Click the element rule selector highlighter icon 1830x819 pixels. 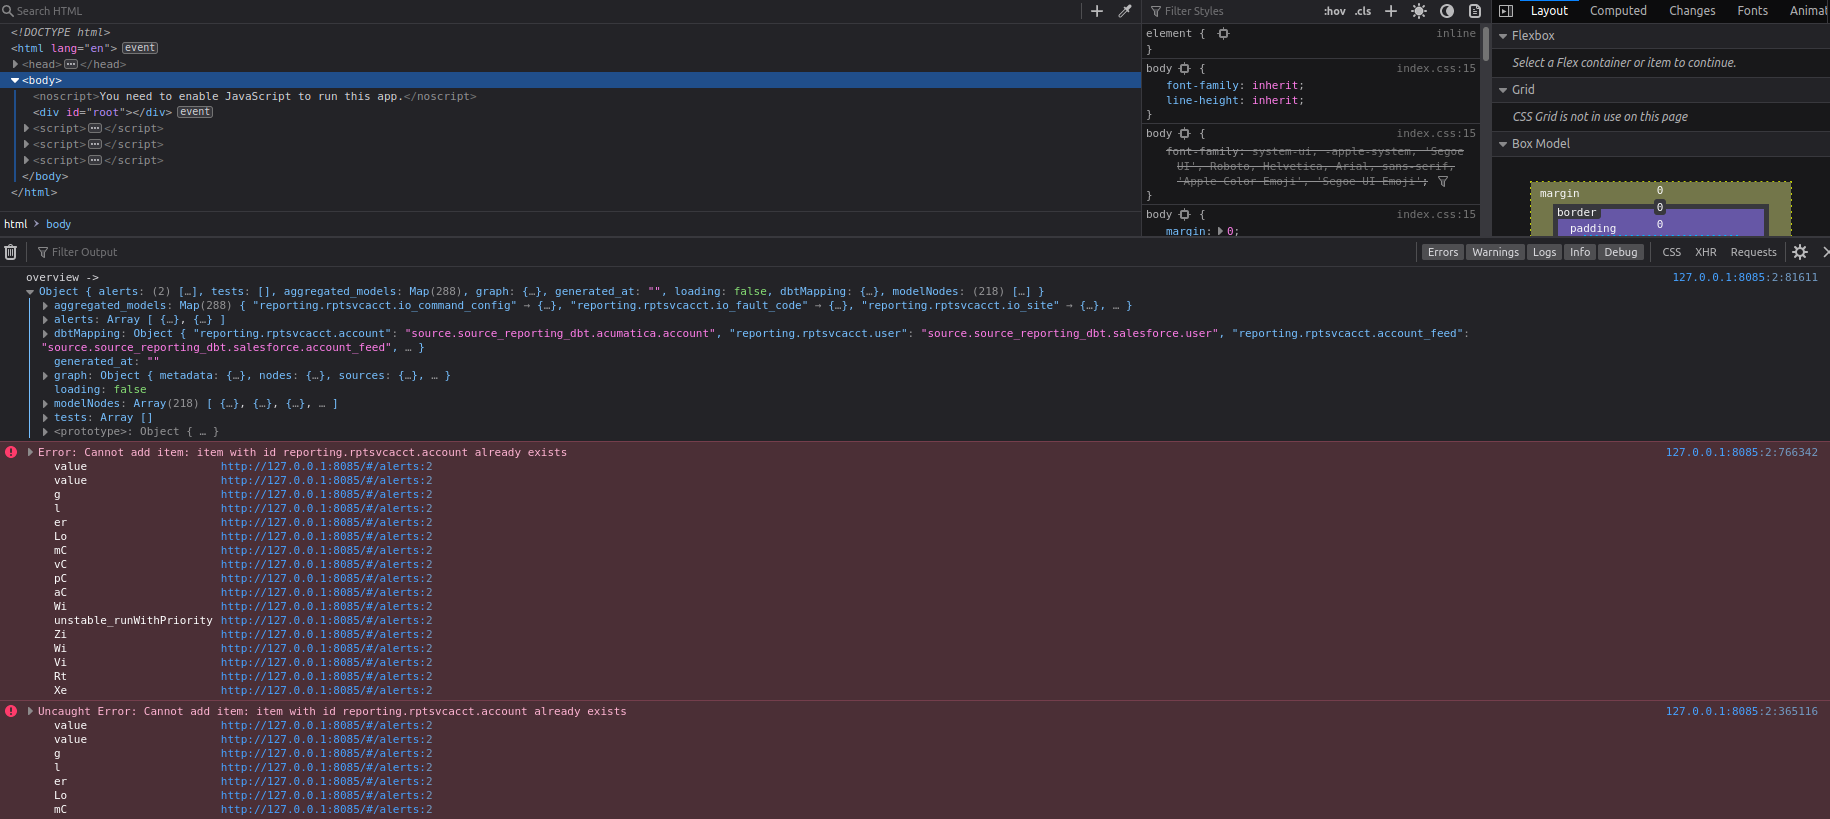click(x=1223, y=34)
